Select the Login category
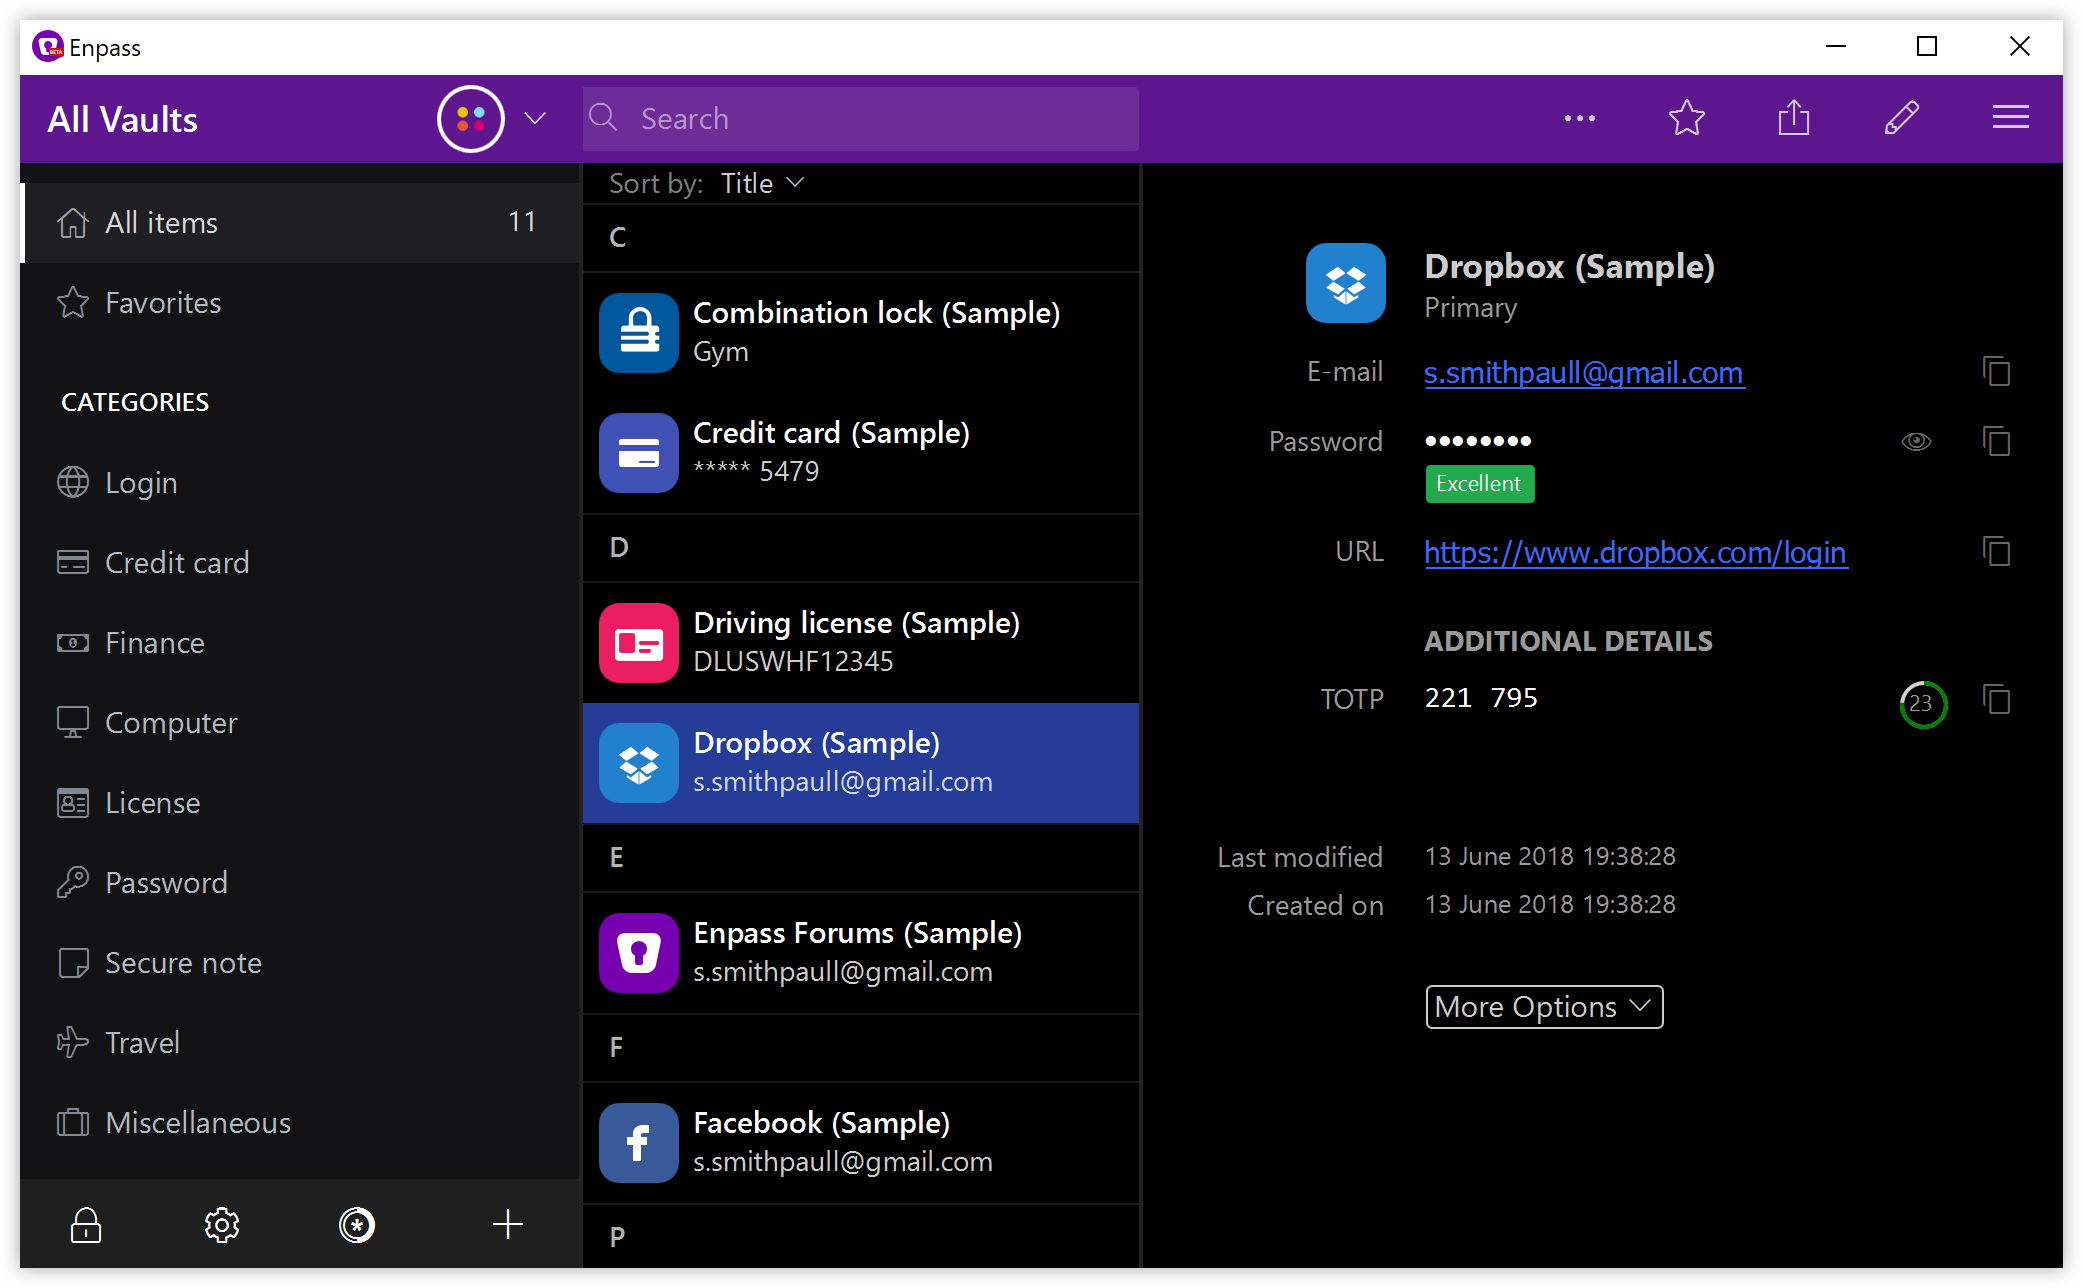 300,482
